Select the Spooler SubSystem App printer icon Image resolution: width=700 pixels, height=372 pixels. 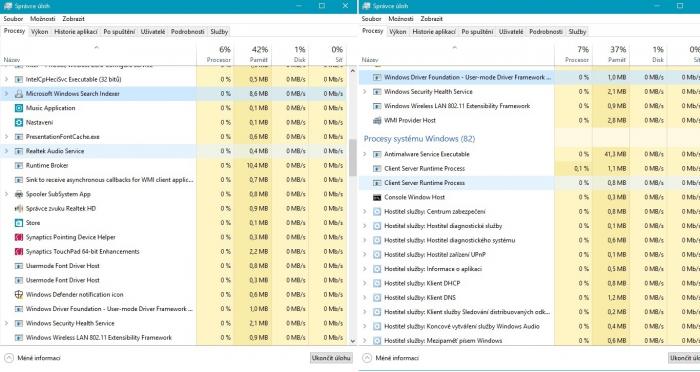tap(19, 194)
